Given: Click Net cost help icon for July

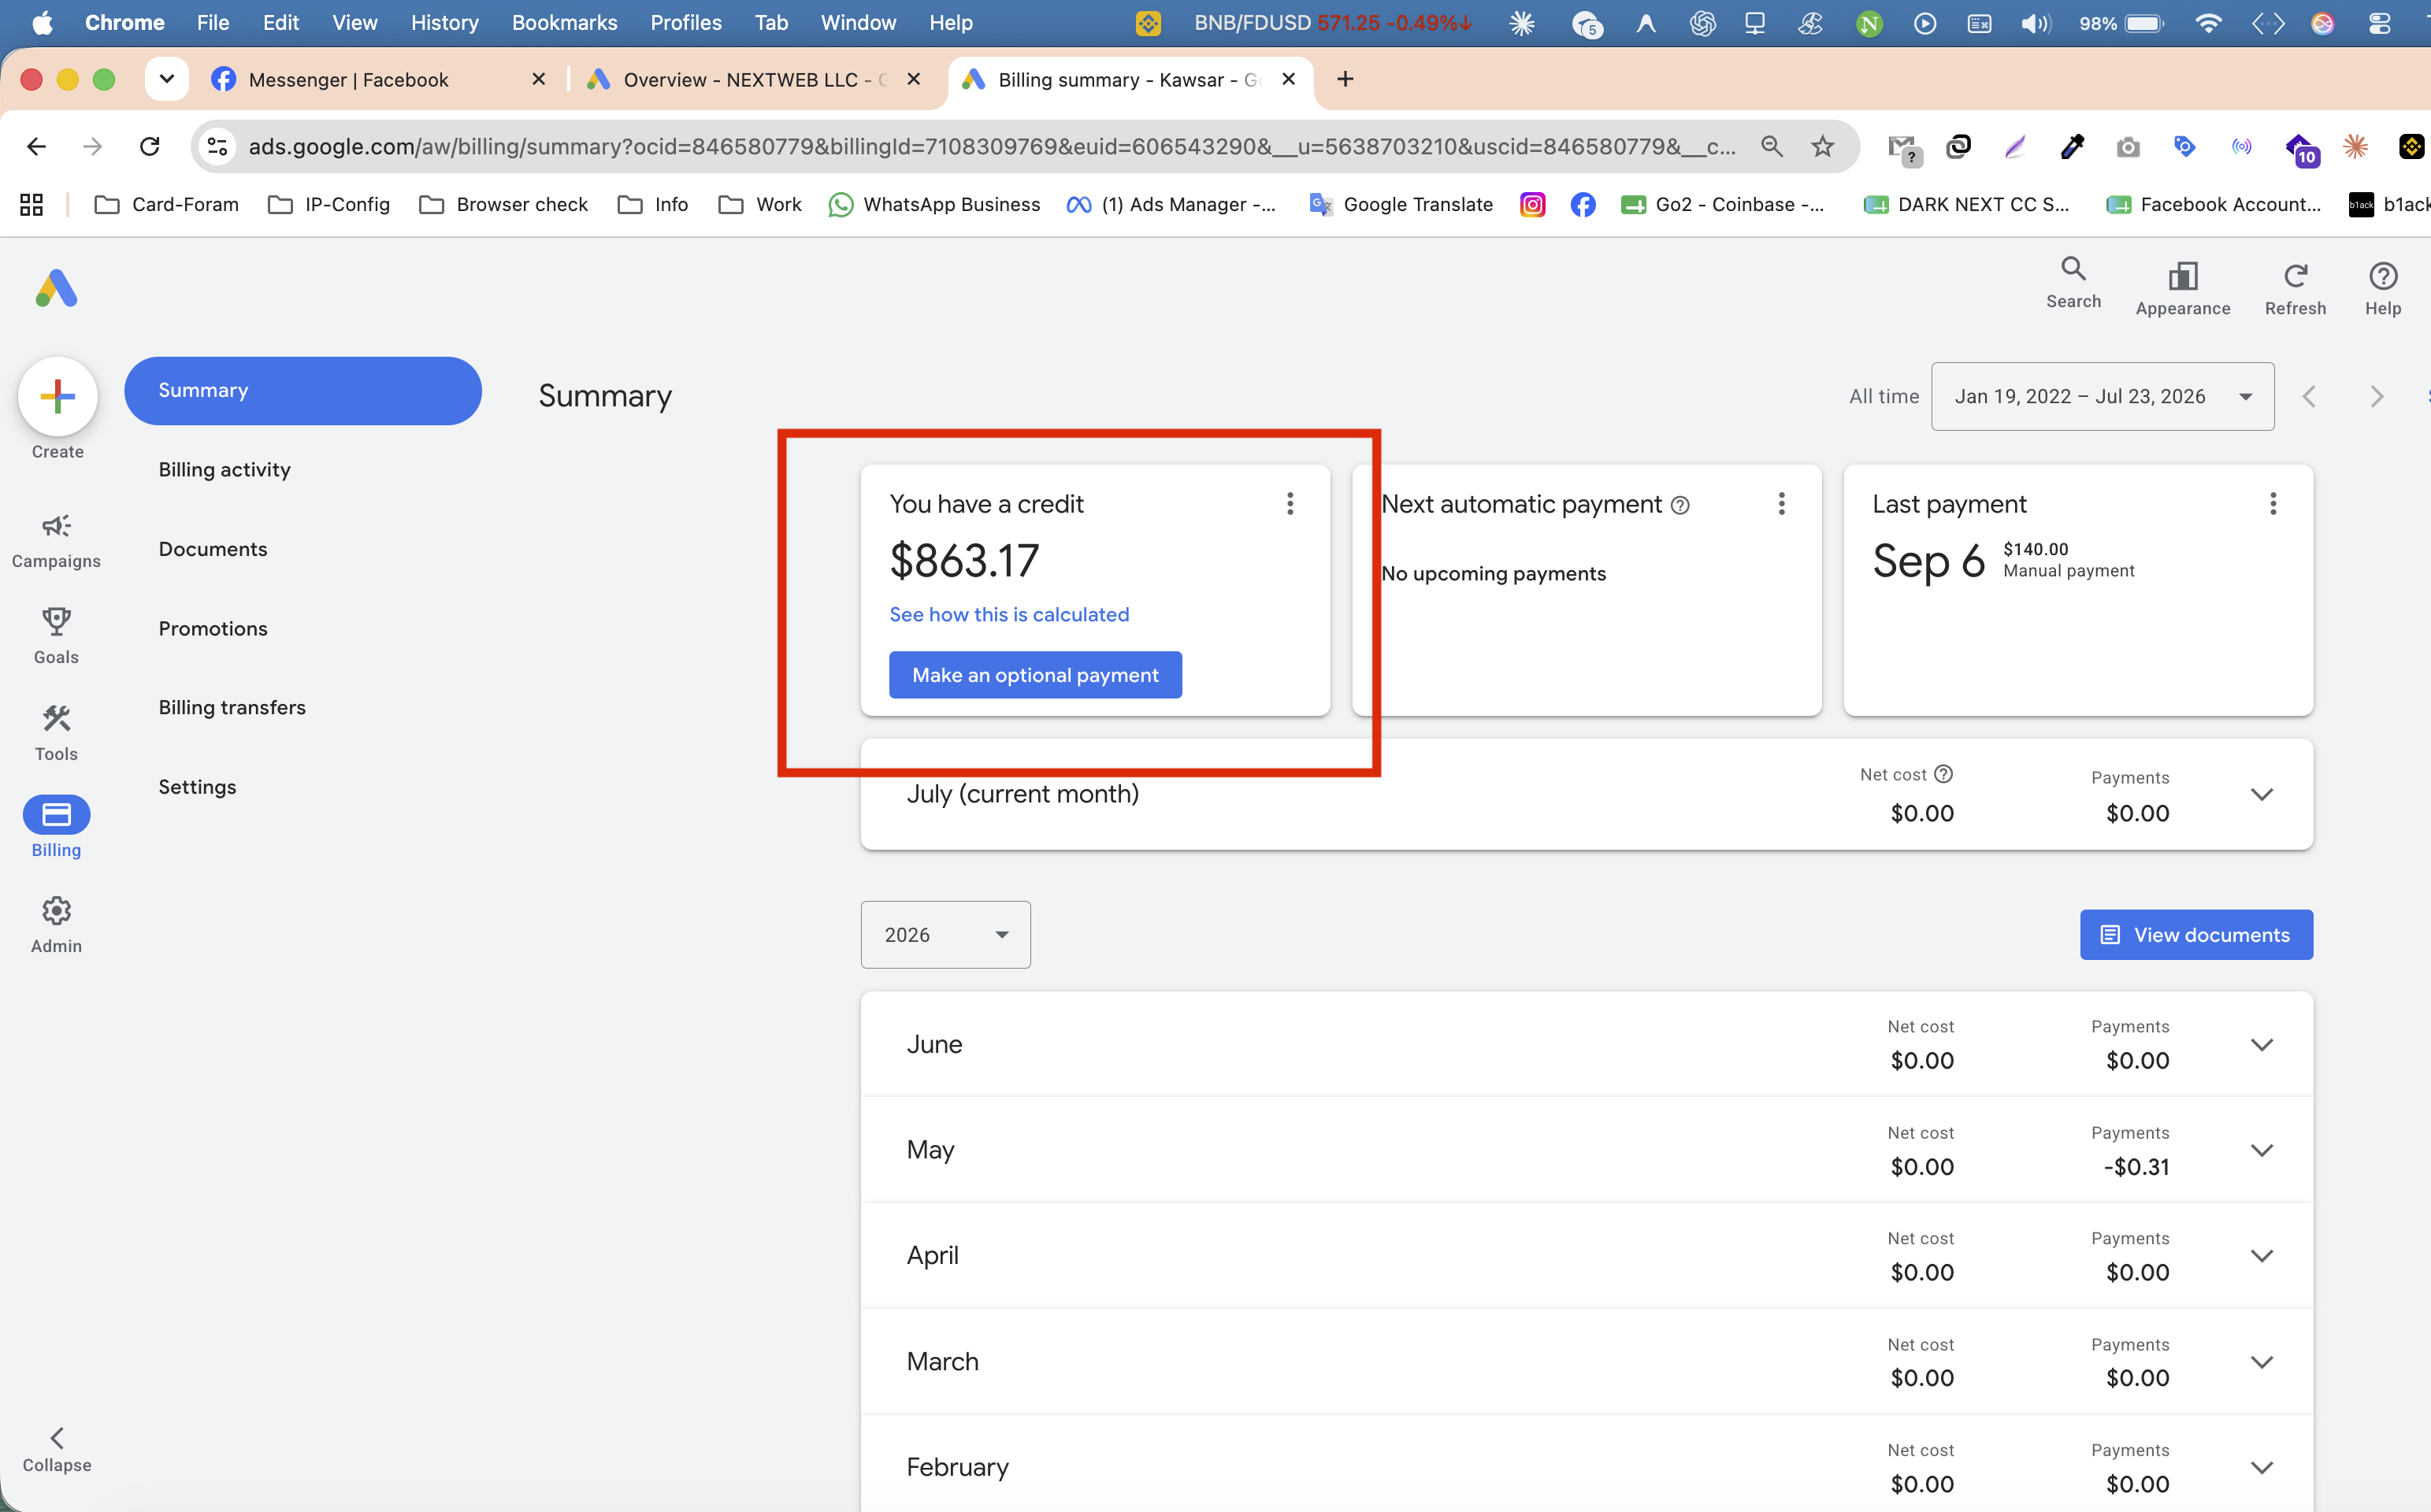Looking at the screenshot, I should pyautogui.click(x=1943, y=774).
